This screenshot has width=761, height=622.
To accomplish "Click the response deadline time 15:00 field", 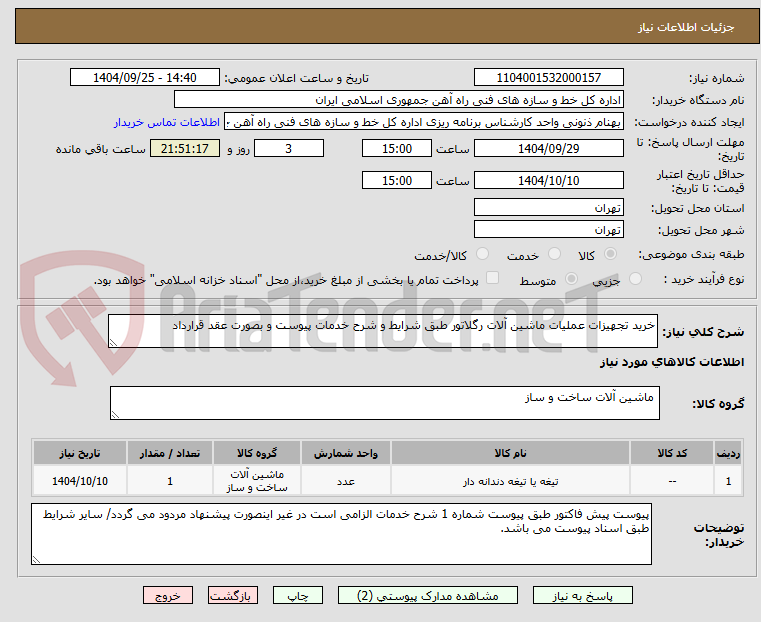I will coord(397,148).
